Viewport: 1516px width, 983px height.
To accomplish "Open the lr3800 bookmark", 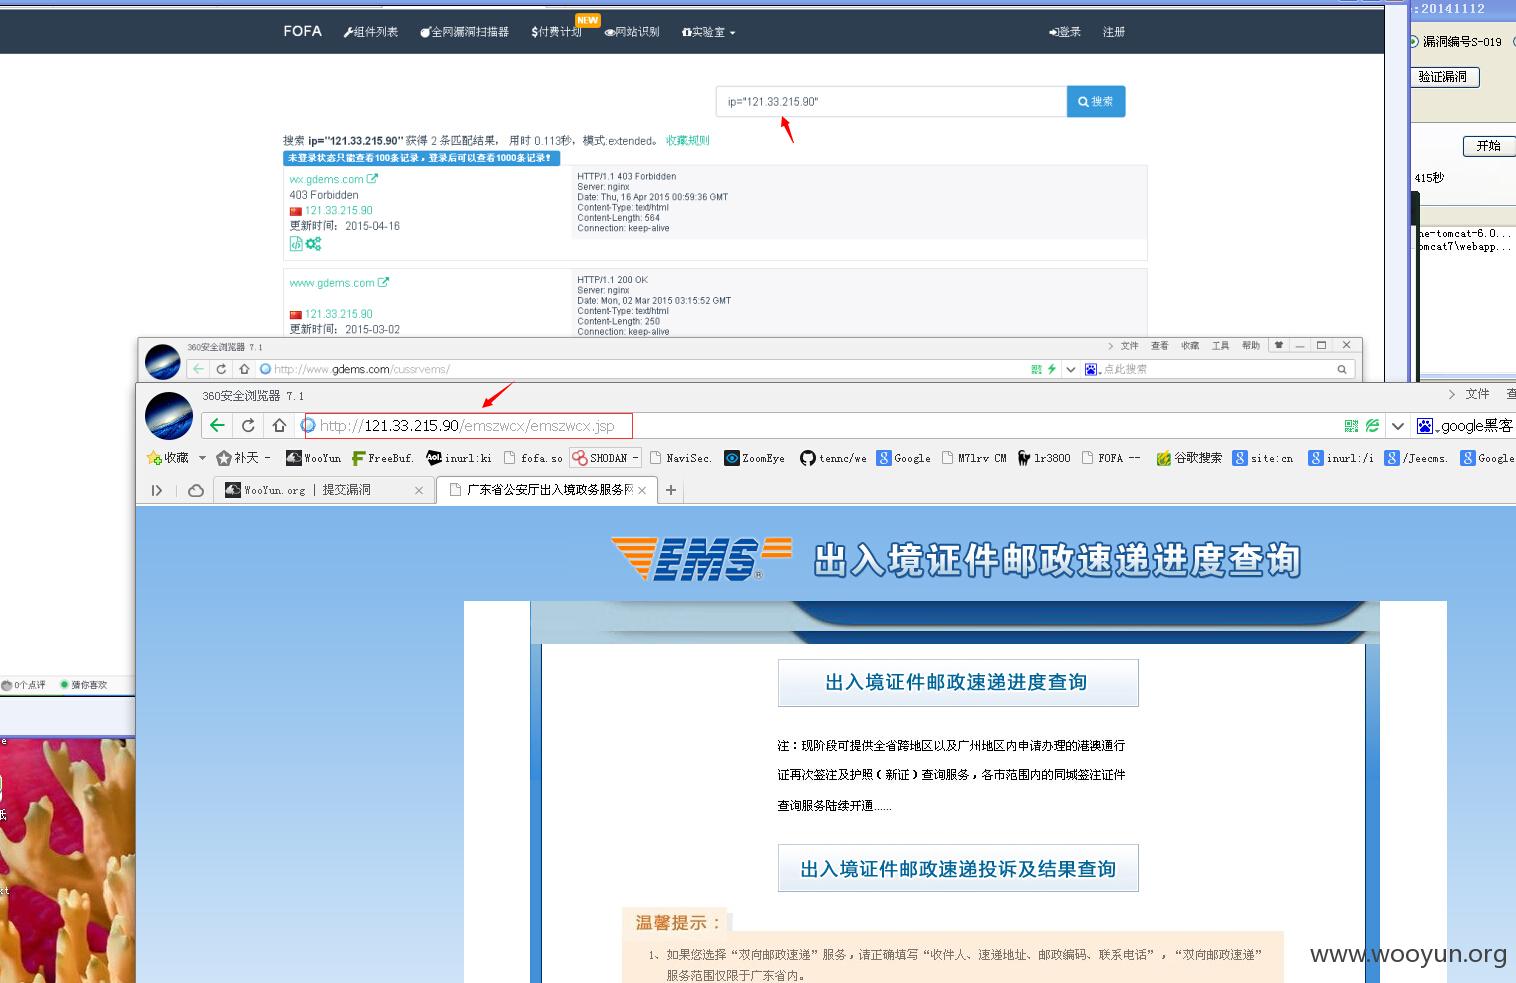I will click(1043, 458).
